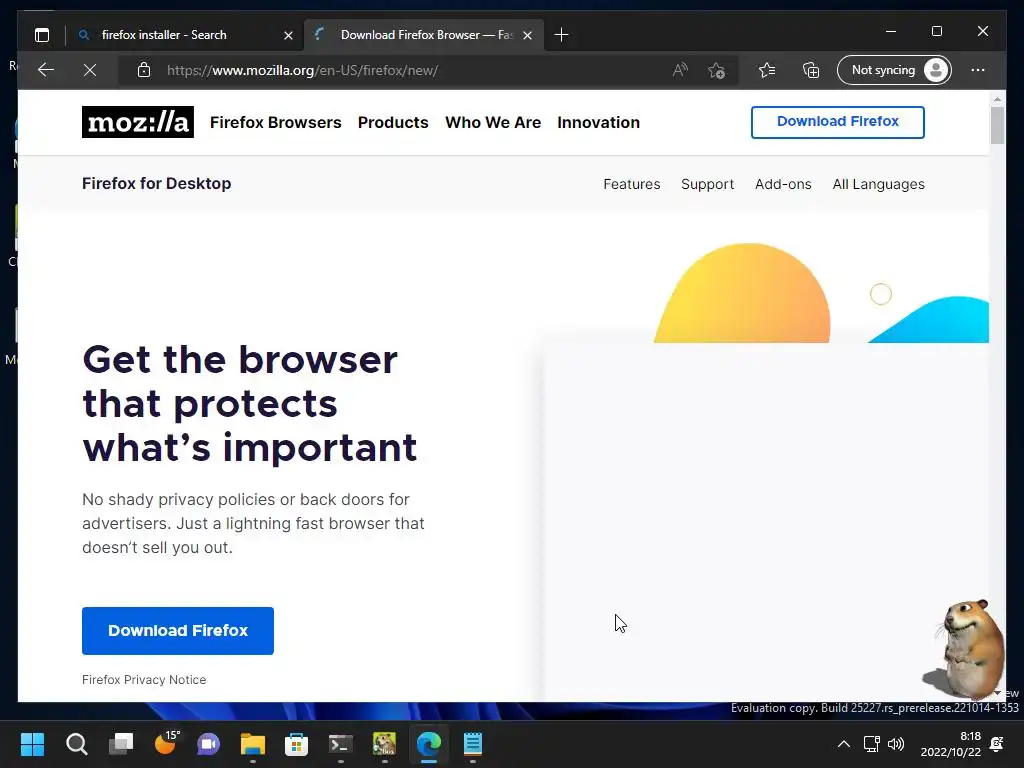Add this page to favorites

716,70
